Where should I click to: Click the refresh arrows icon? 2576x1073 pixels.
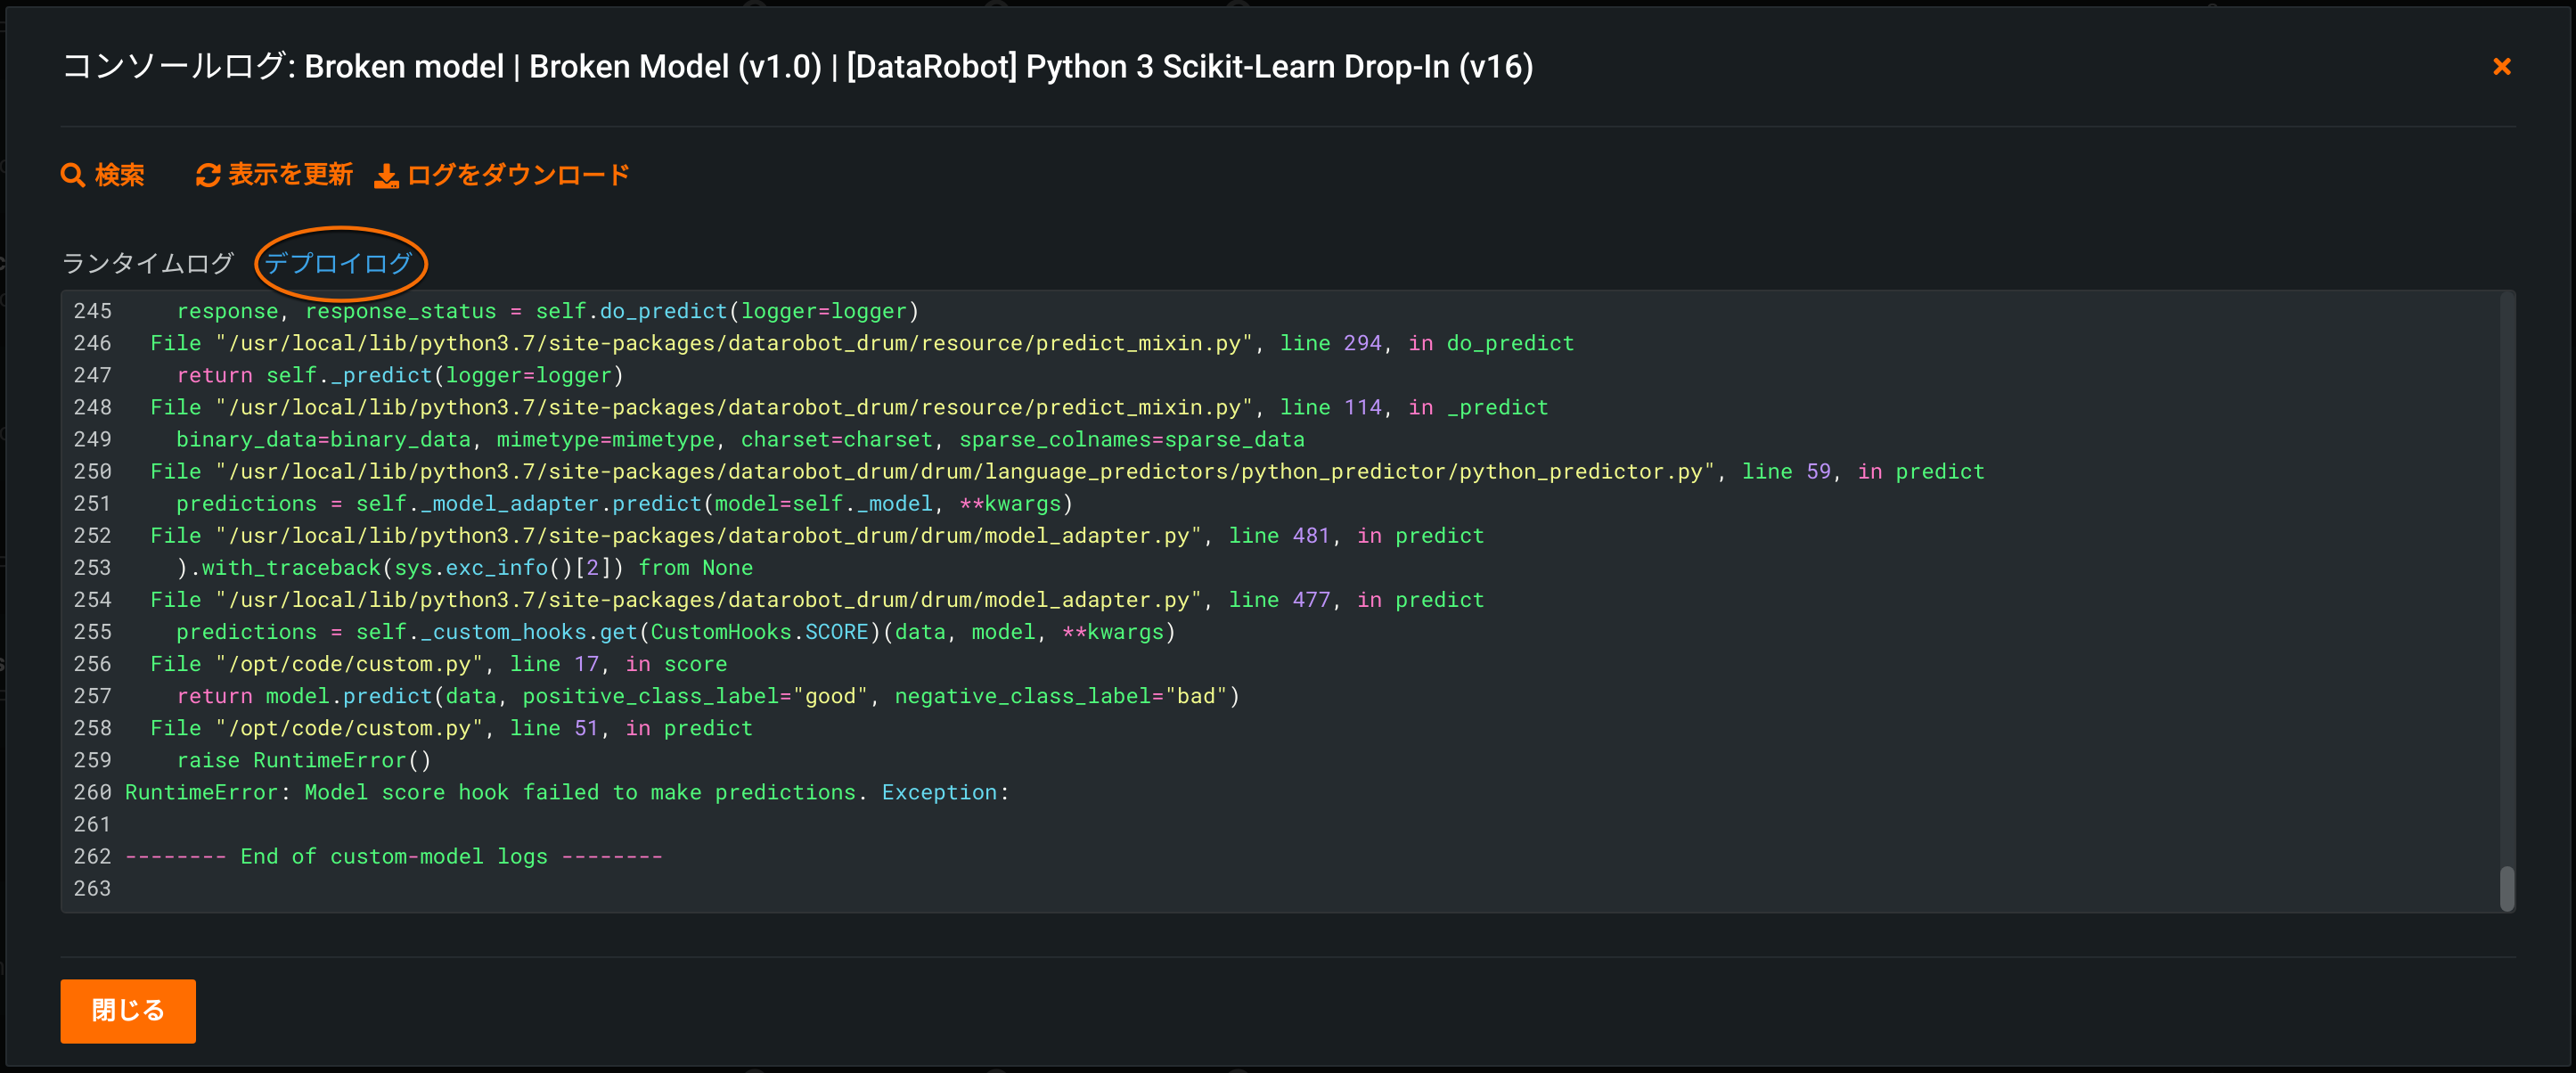pos(208,175)
